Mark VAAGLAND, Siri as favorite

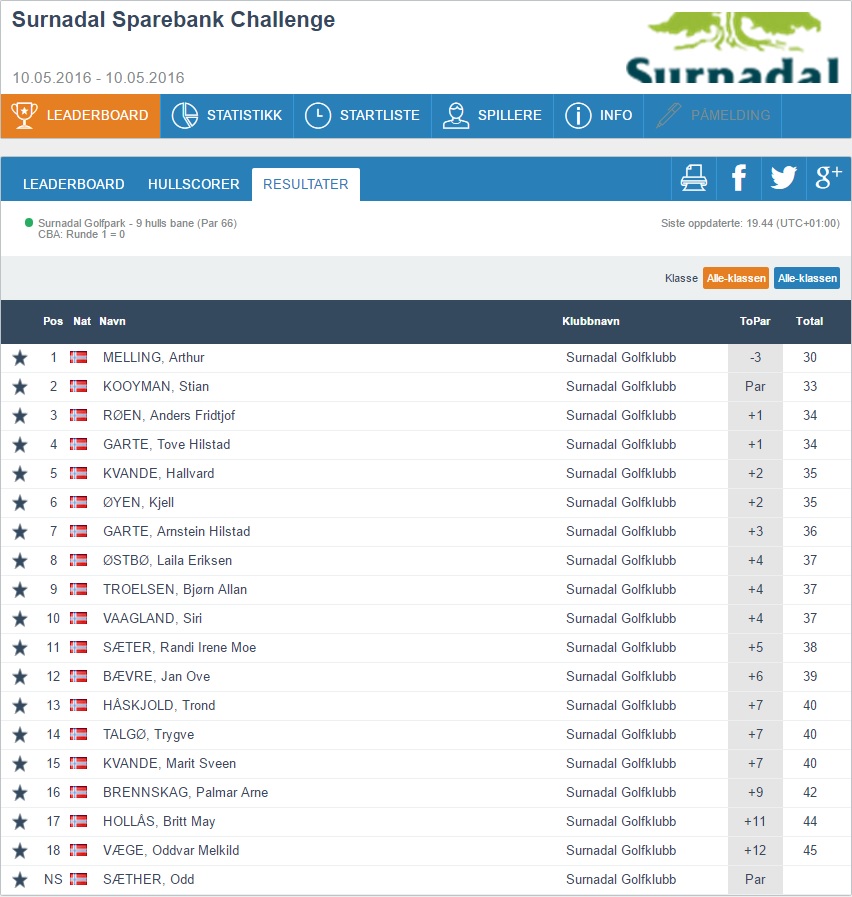20,618
